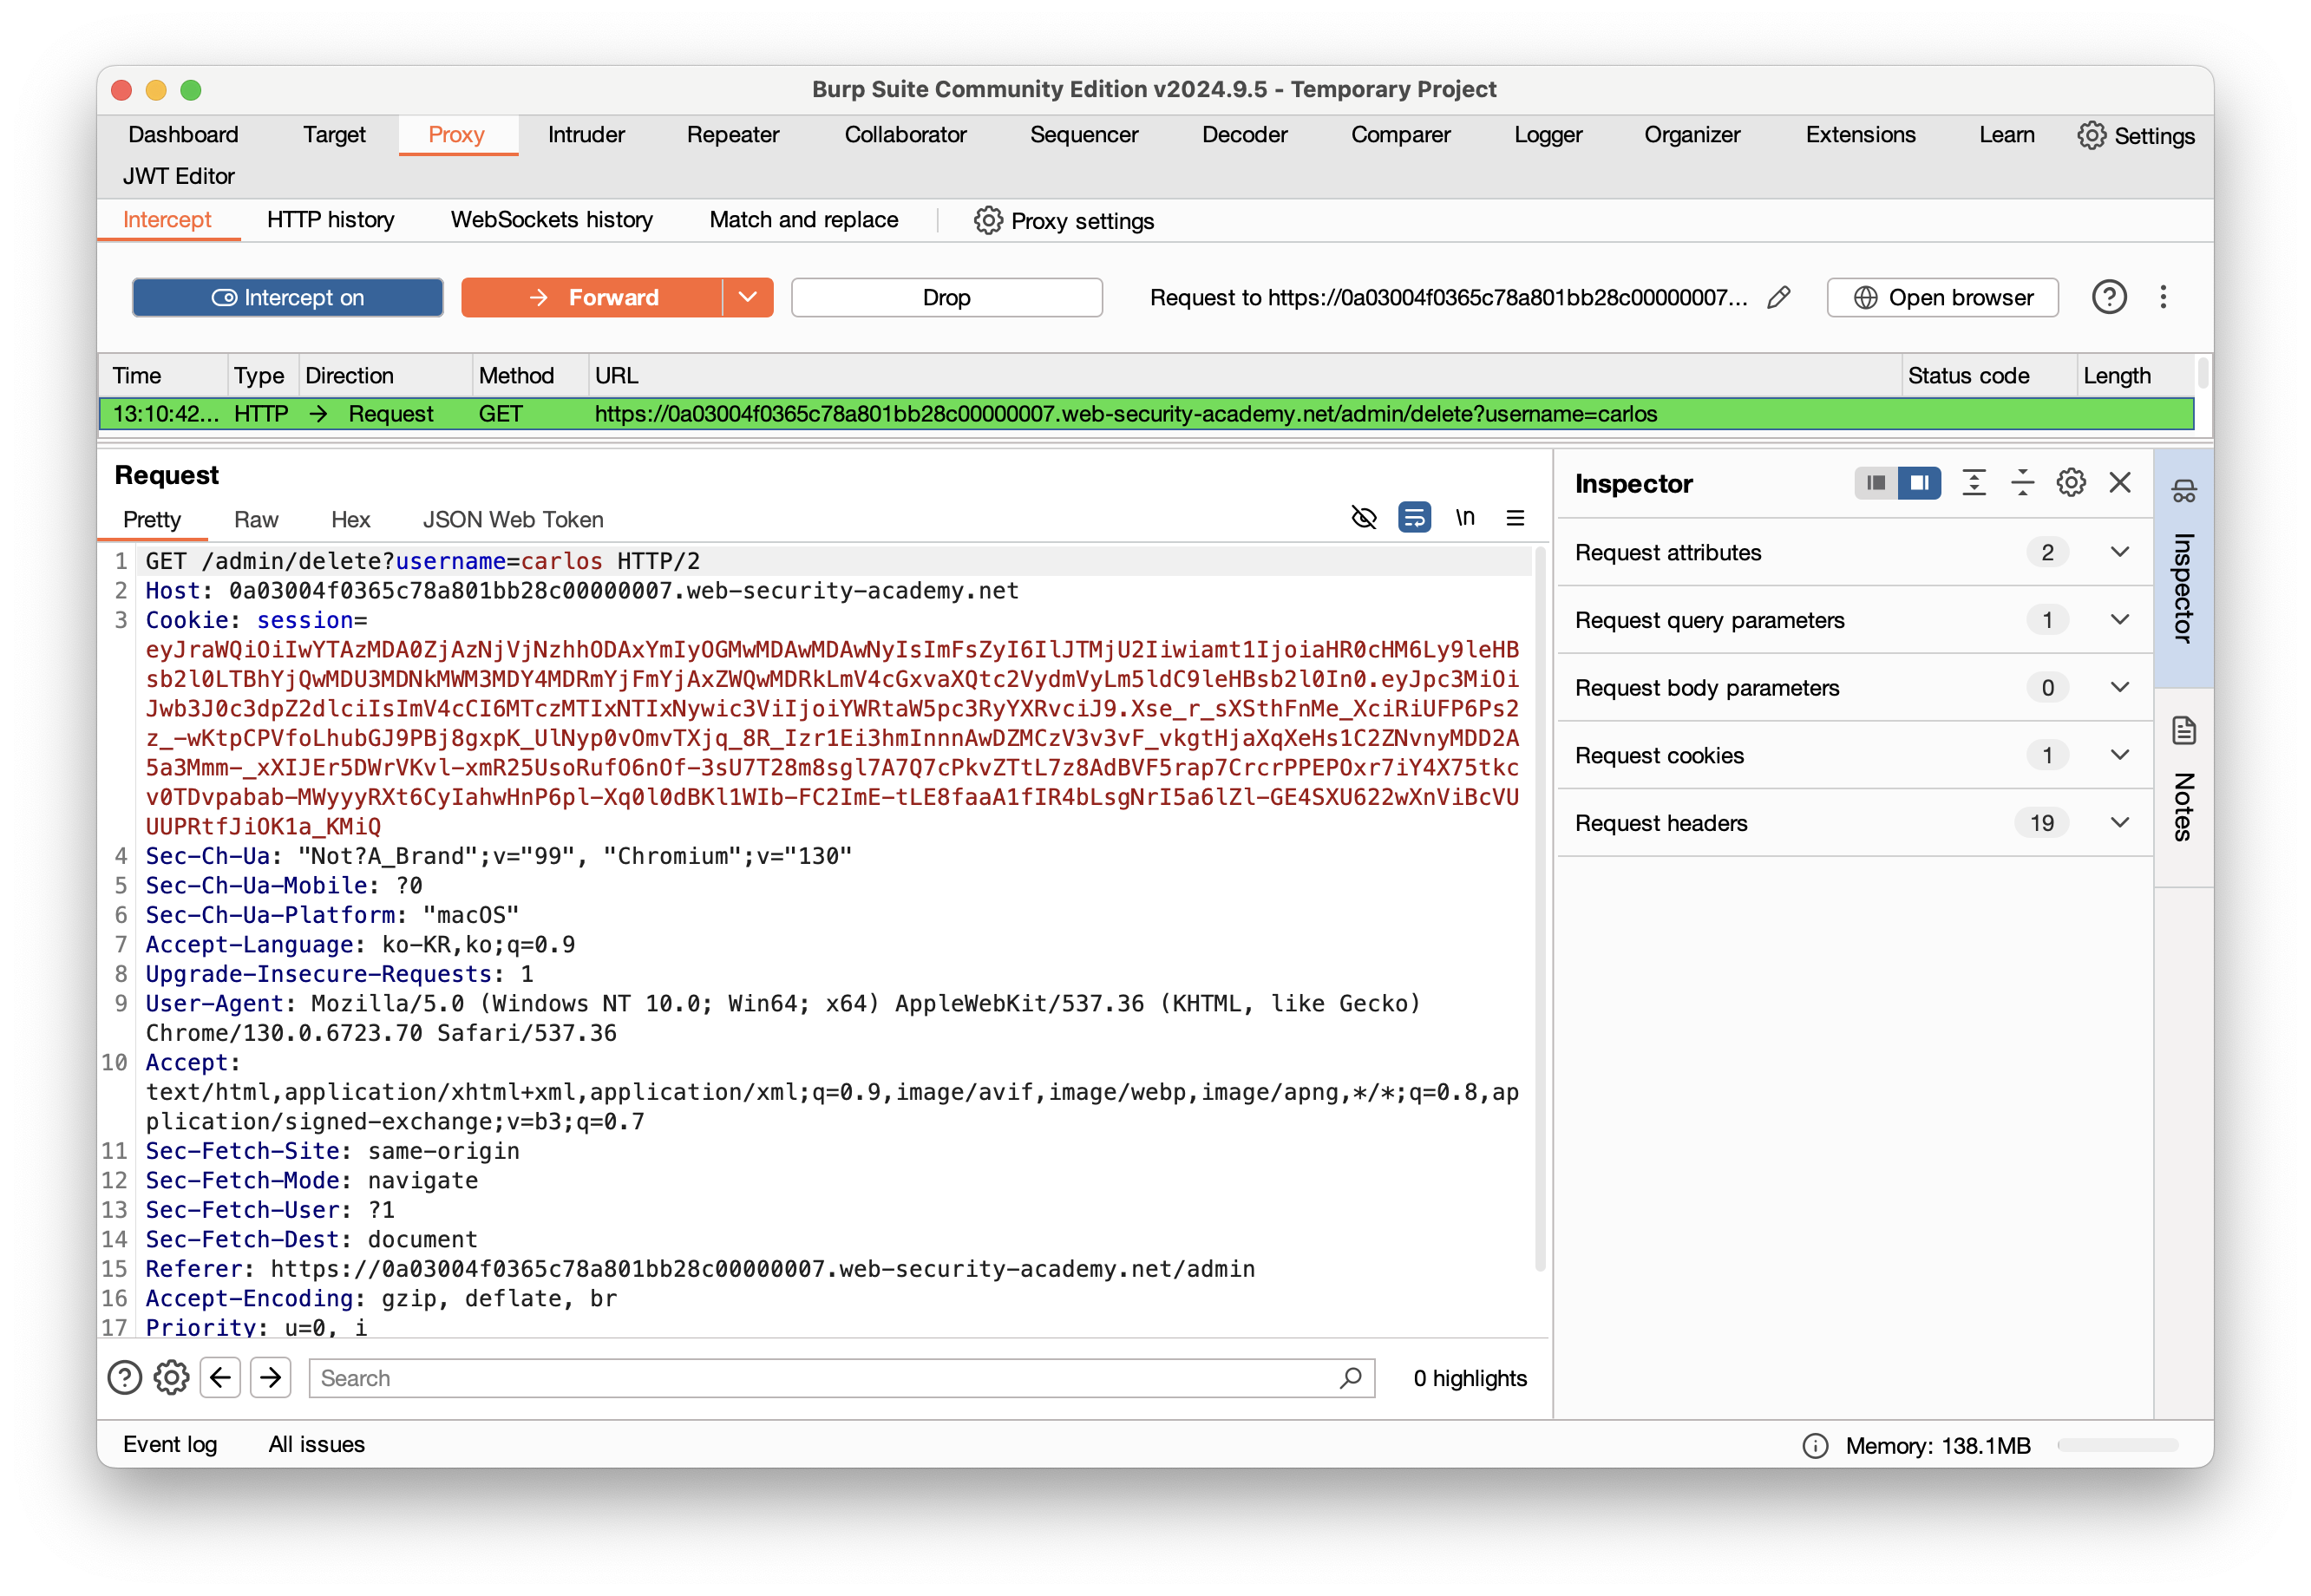Click collapse all sections icon in Inspector
The width and height of the screenshot is (2311, 1596).
click(2022, 483)
